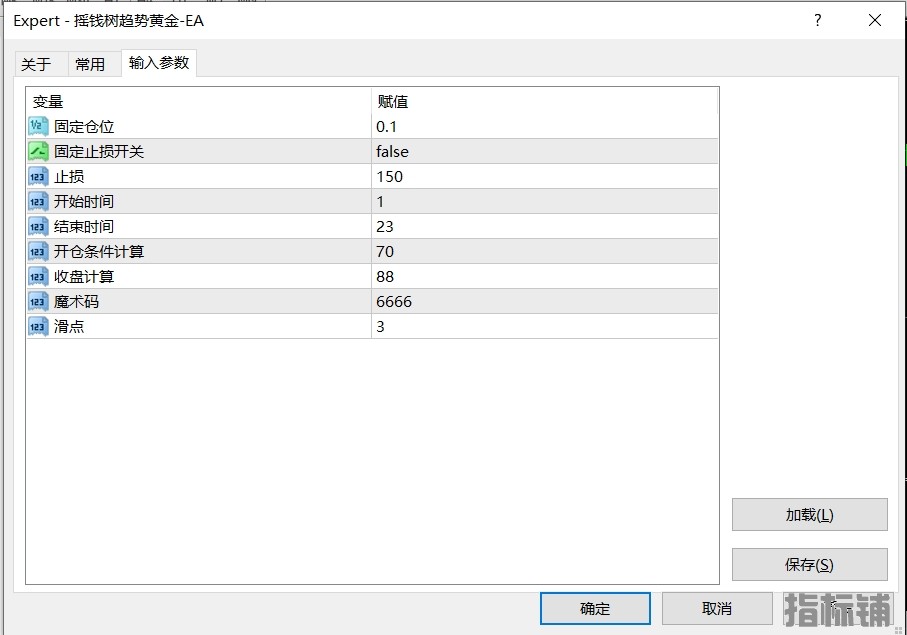This screenshot has width=907, height=635.
Task: Select the 开始时间 variable name
Action: 84,201
